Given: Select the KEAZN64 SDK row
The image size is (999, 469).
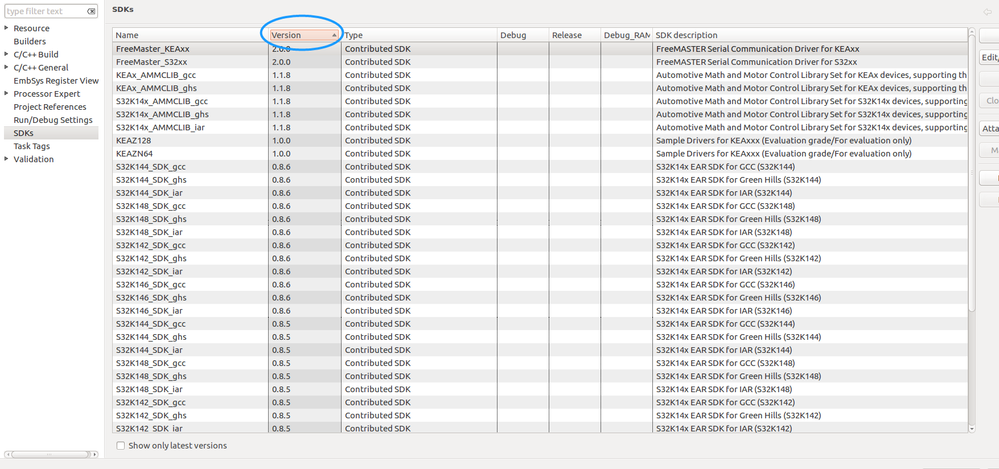Looking at the screenshot, I should 540,154.
